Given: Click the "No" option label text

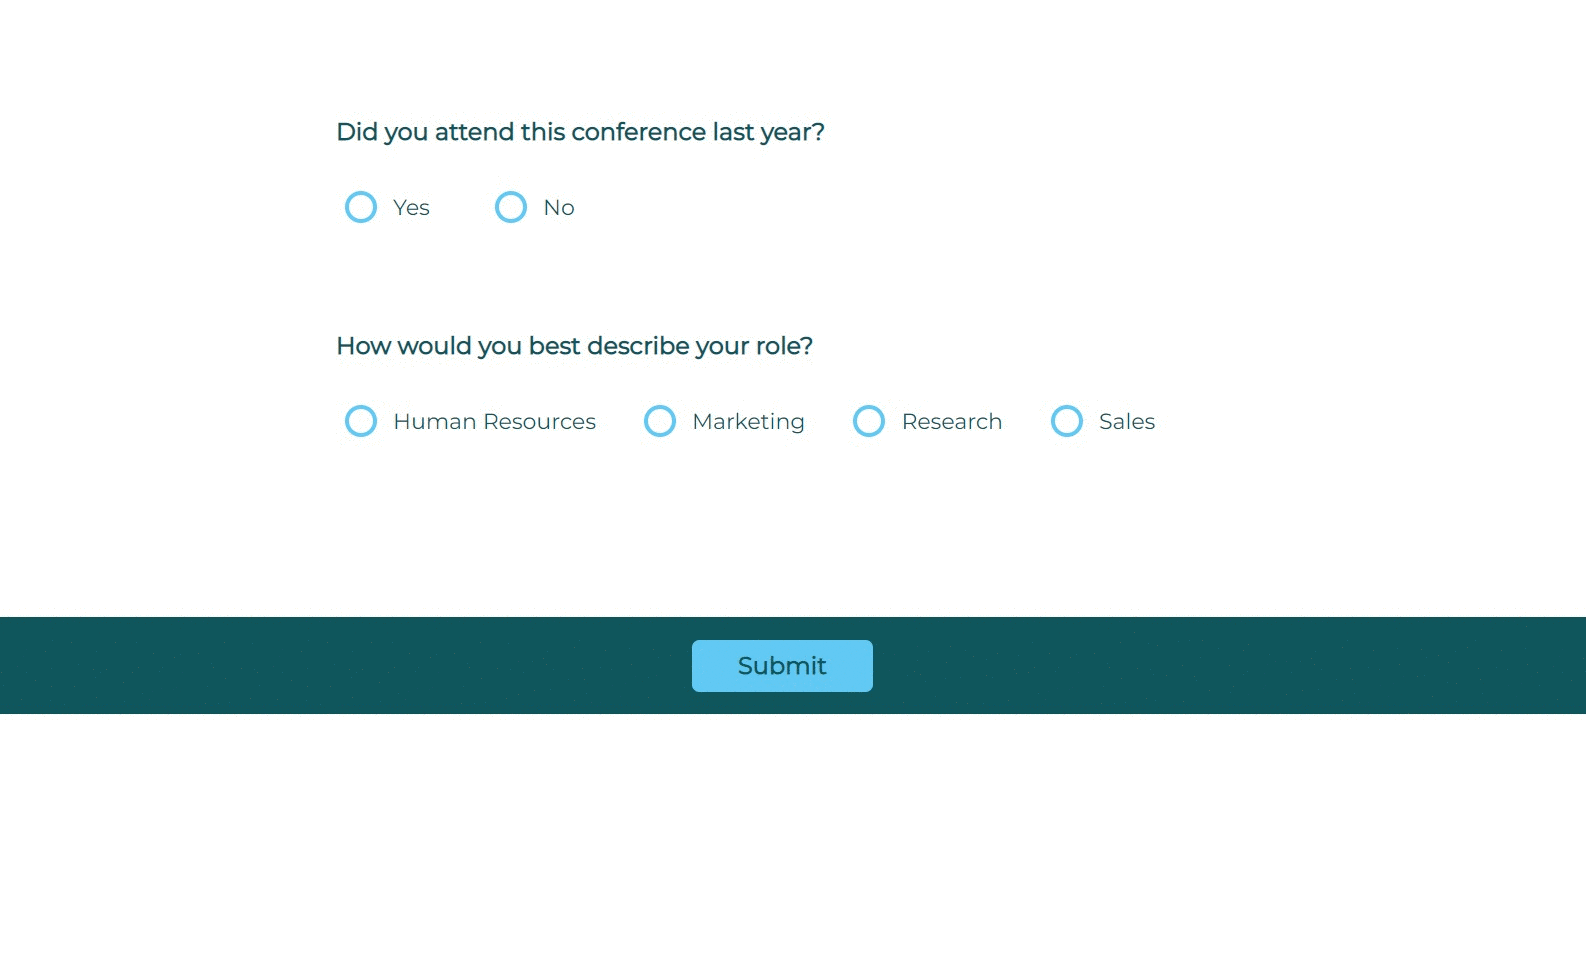Looking at the screenshot, I should tap(559, 208).
